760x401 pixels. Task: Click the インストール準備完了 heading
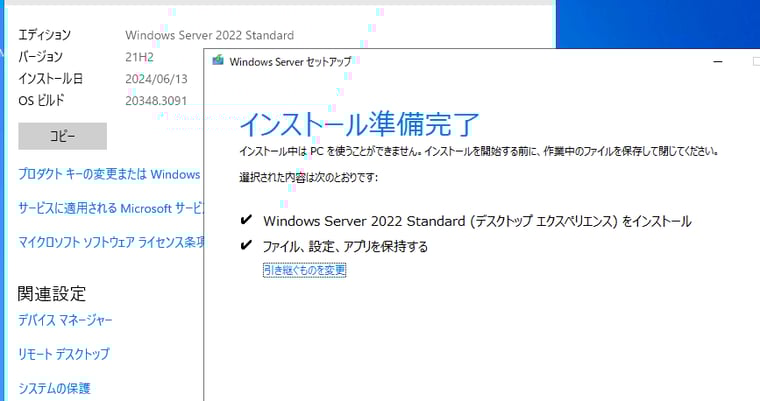[359, 124]
